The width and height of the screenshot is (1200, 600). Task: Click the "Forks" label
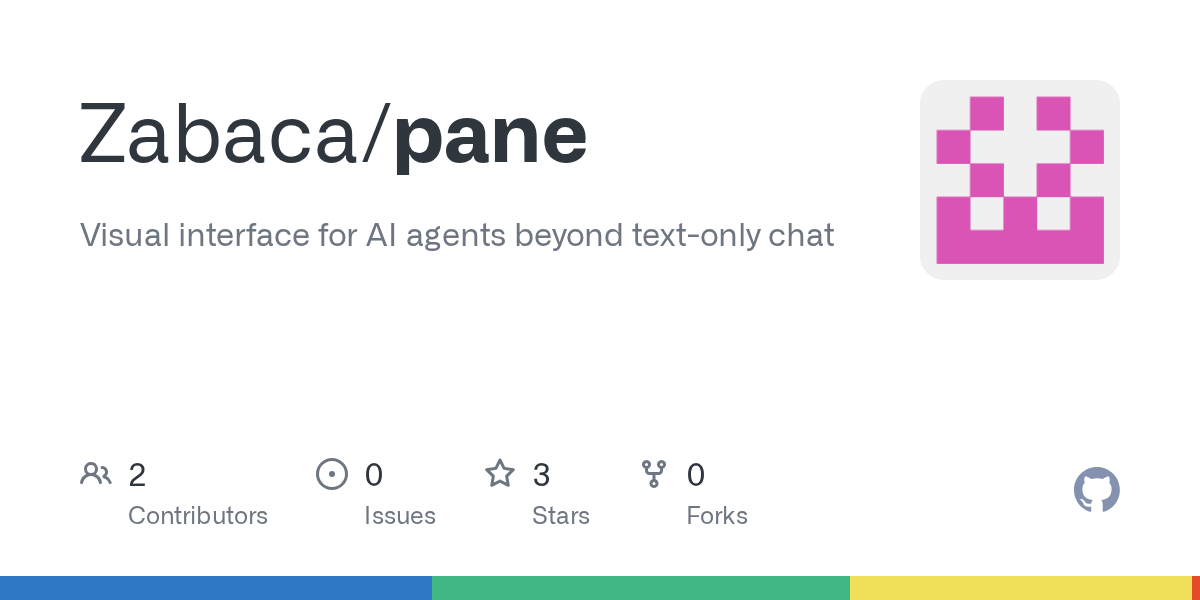pyautogui.click(x=717, y=516)
